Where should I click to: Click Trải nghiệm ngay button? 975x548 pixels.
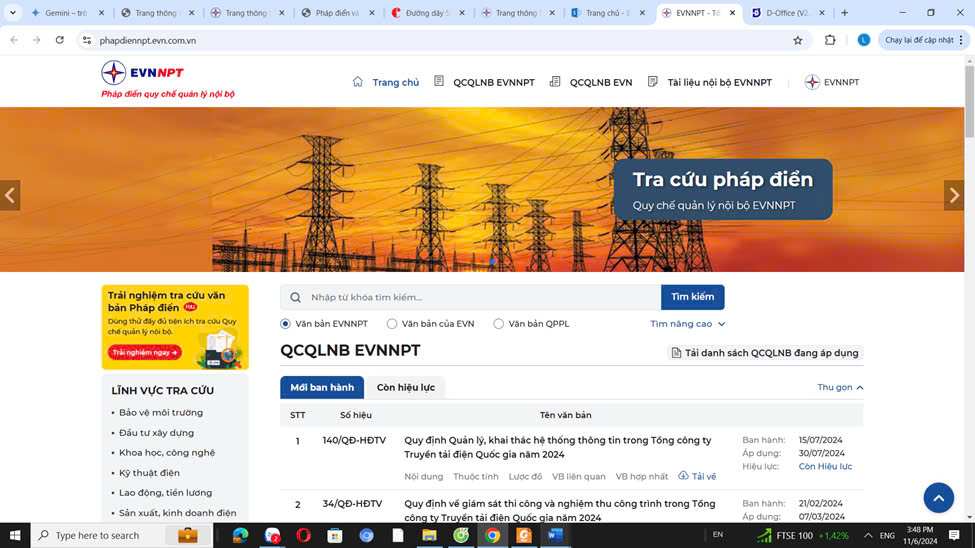coord(145,352)
